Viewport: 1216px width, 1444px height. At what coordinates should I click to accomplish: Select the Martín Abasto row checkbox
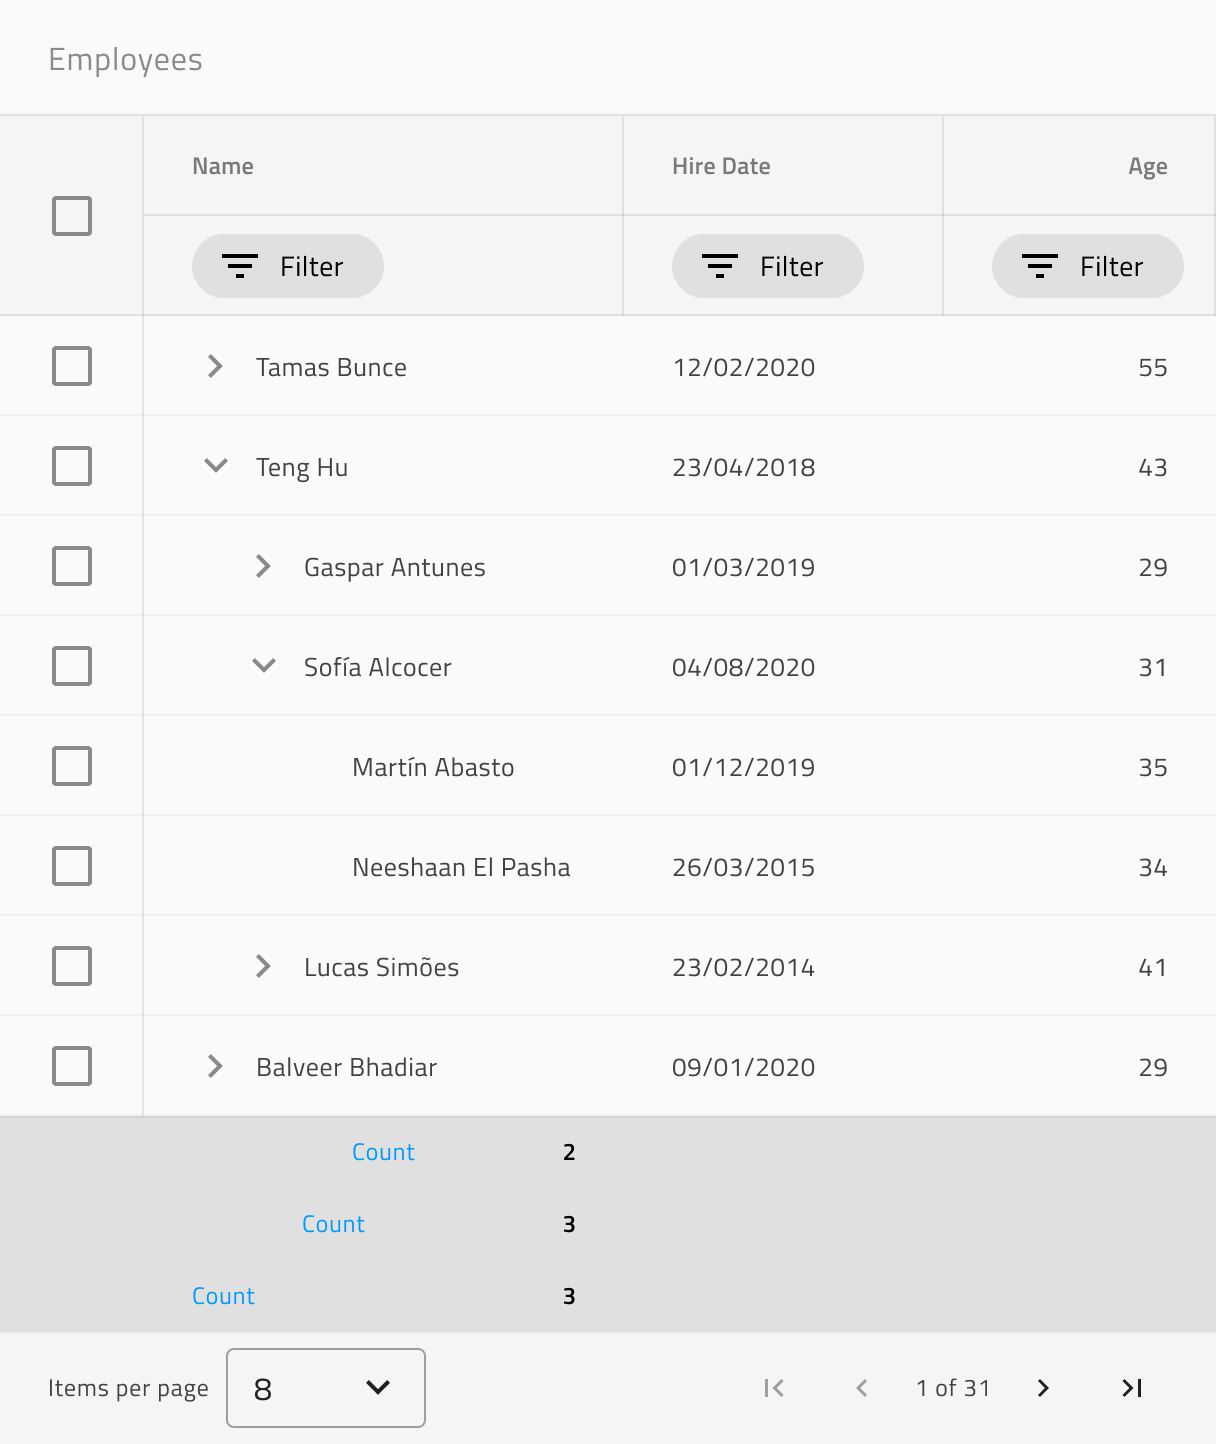72,766
